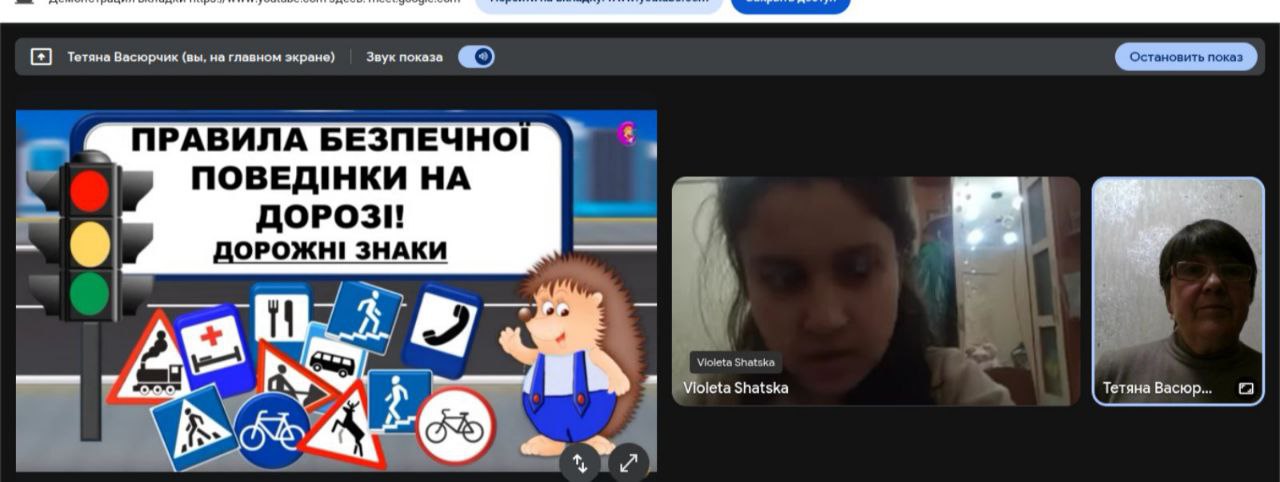Click the presenter name Тетяна Васюрчик in bar
Image resolution: width=1280 pixels, height=482 pixels.
[x=200, y=57]
